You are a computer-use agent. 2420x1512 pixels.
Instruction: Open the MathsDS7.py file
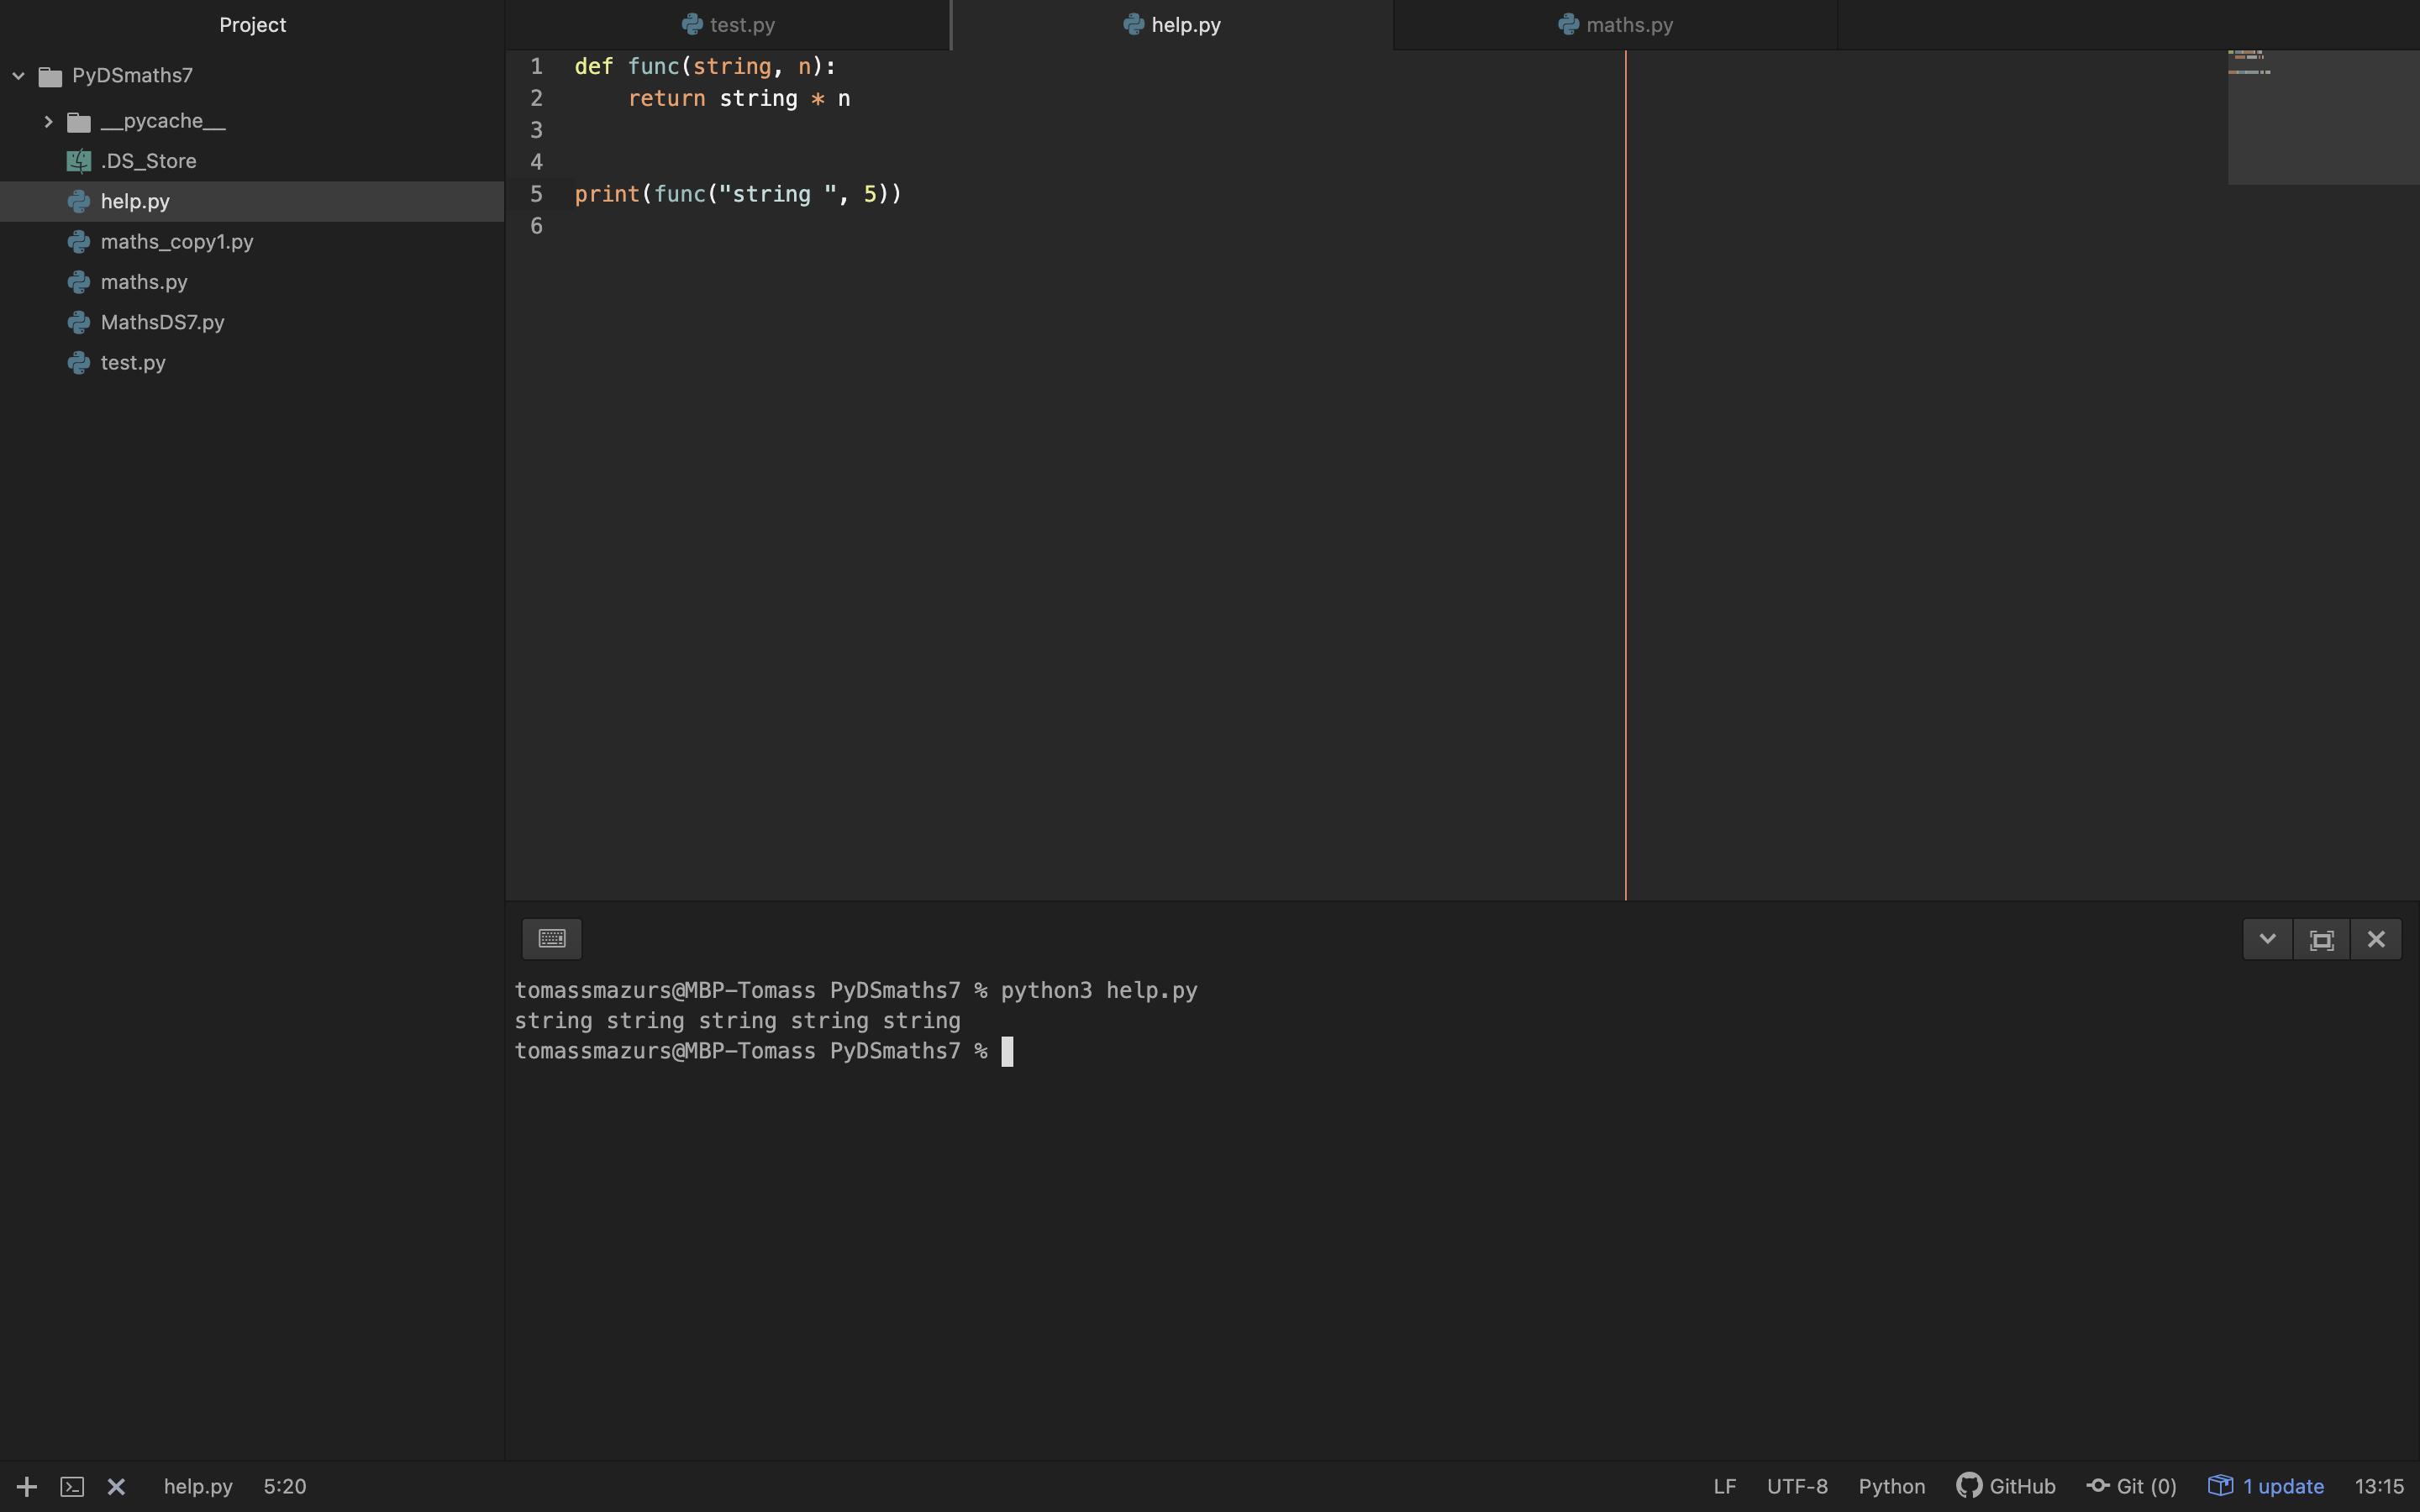(162, 322)
